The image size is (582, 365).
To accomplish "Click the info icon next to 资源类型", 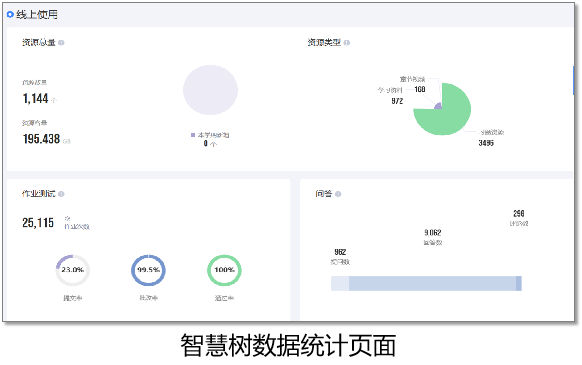I will (347, 43).
